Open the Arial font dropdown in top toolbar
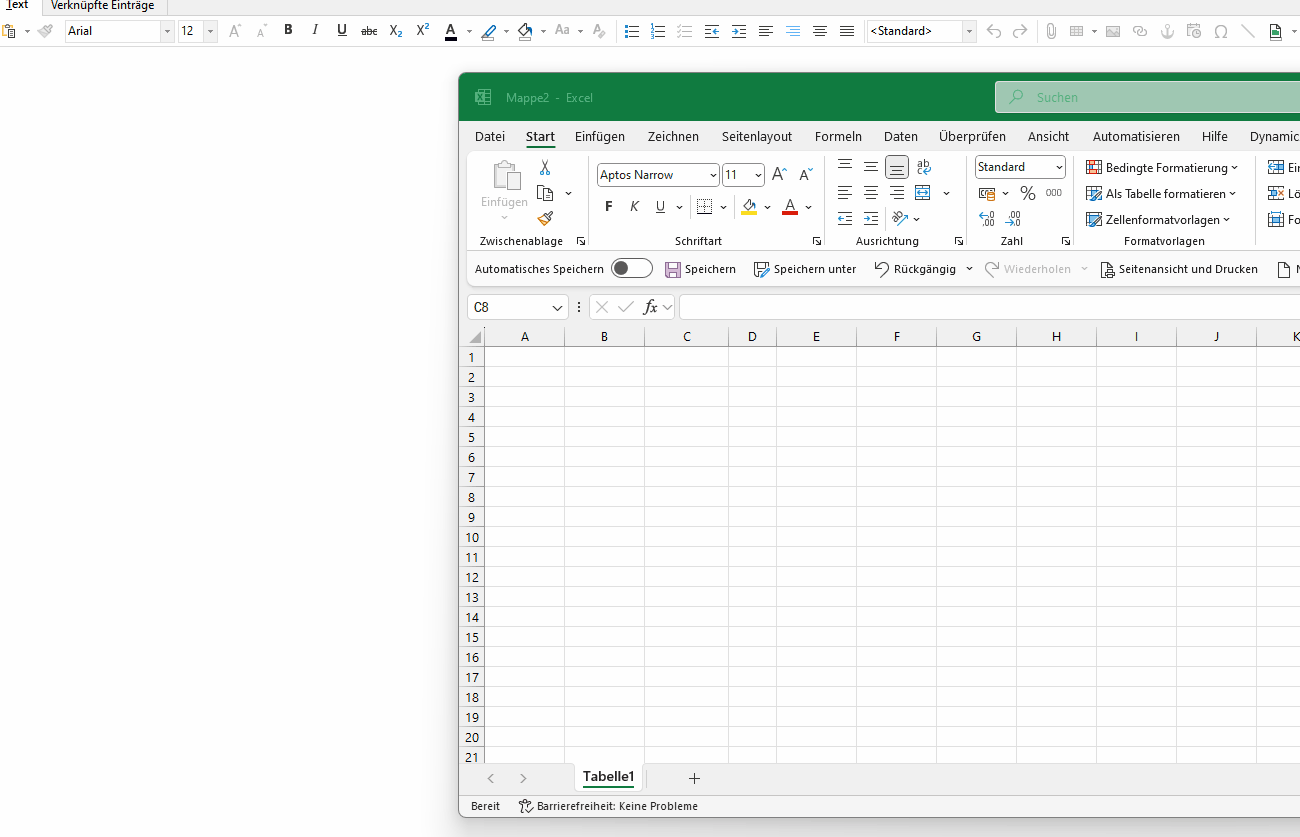The image size is (1300, 837). (167, 31)
